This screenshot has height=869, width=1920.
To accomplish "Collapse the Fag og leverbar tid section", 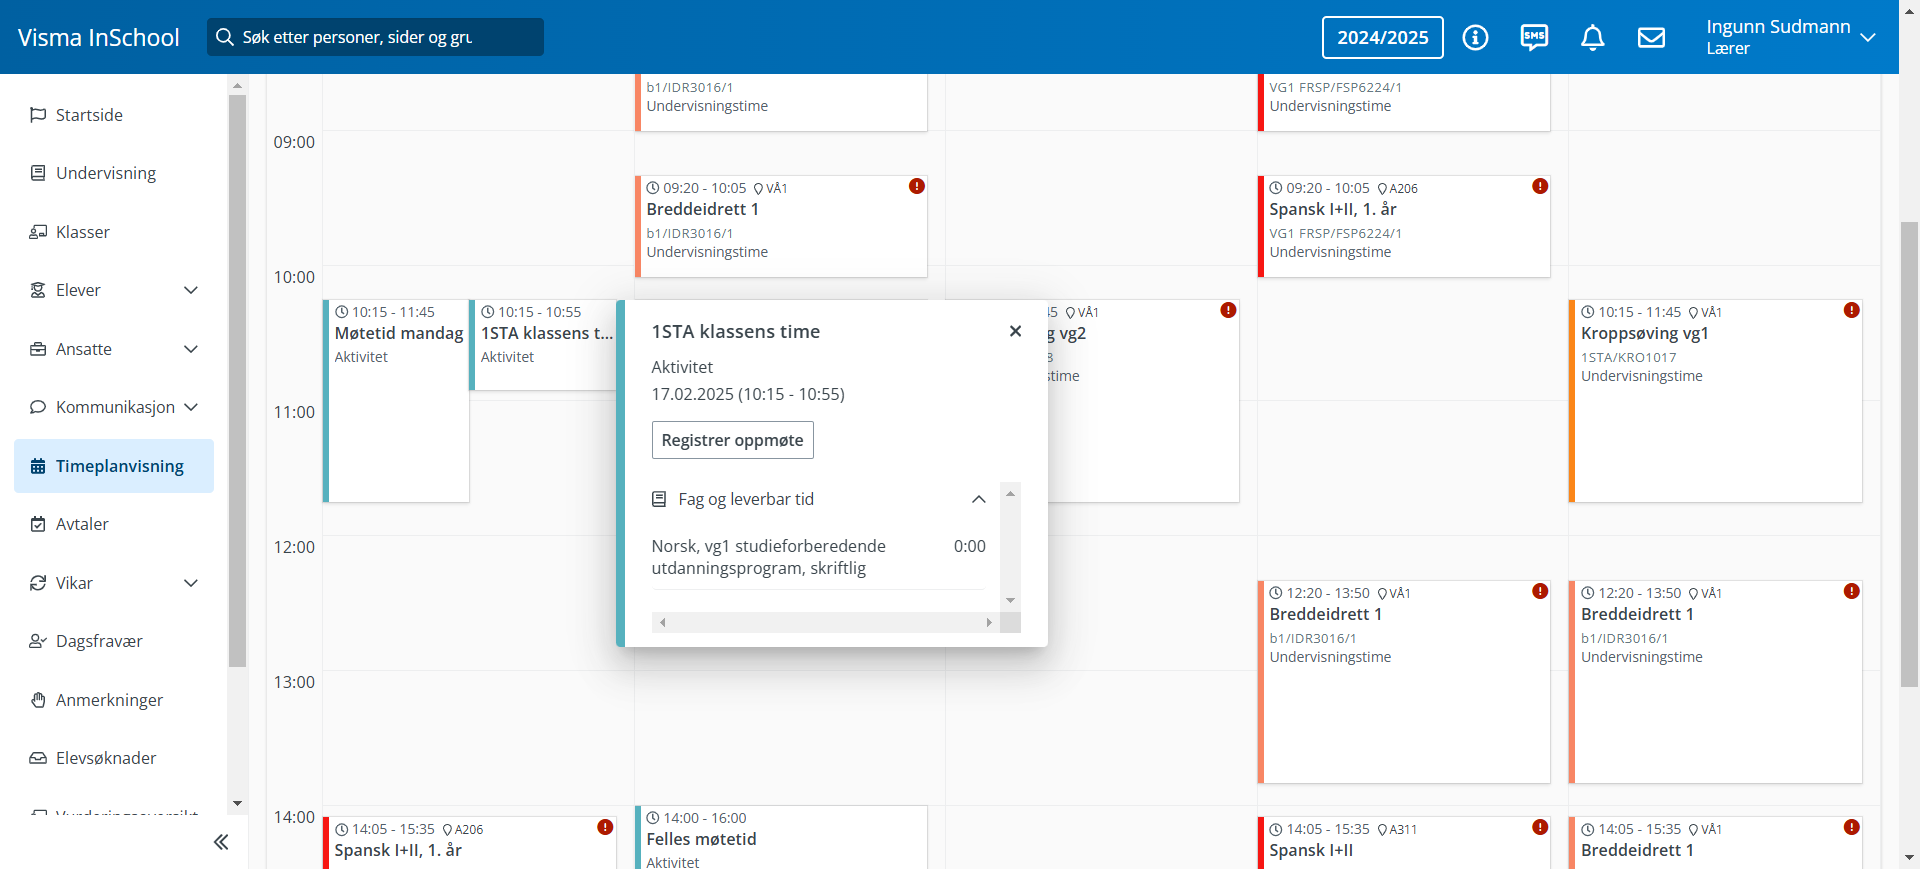I will [x=978, y=499].
